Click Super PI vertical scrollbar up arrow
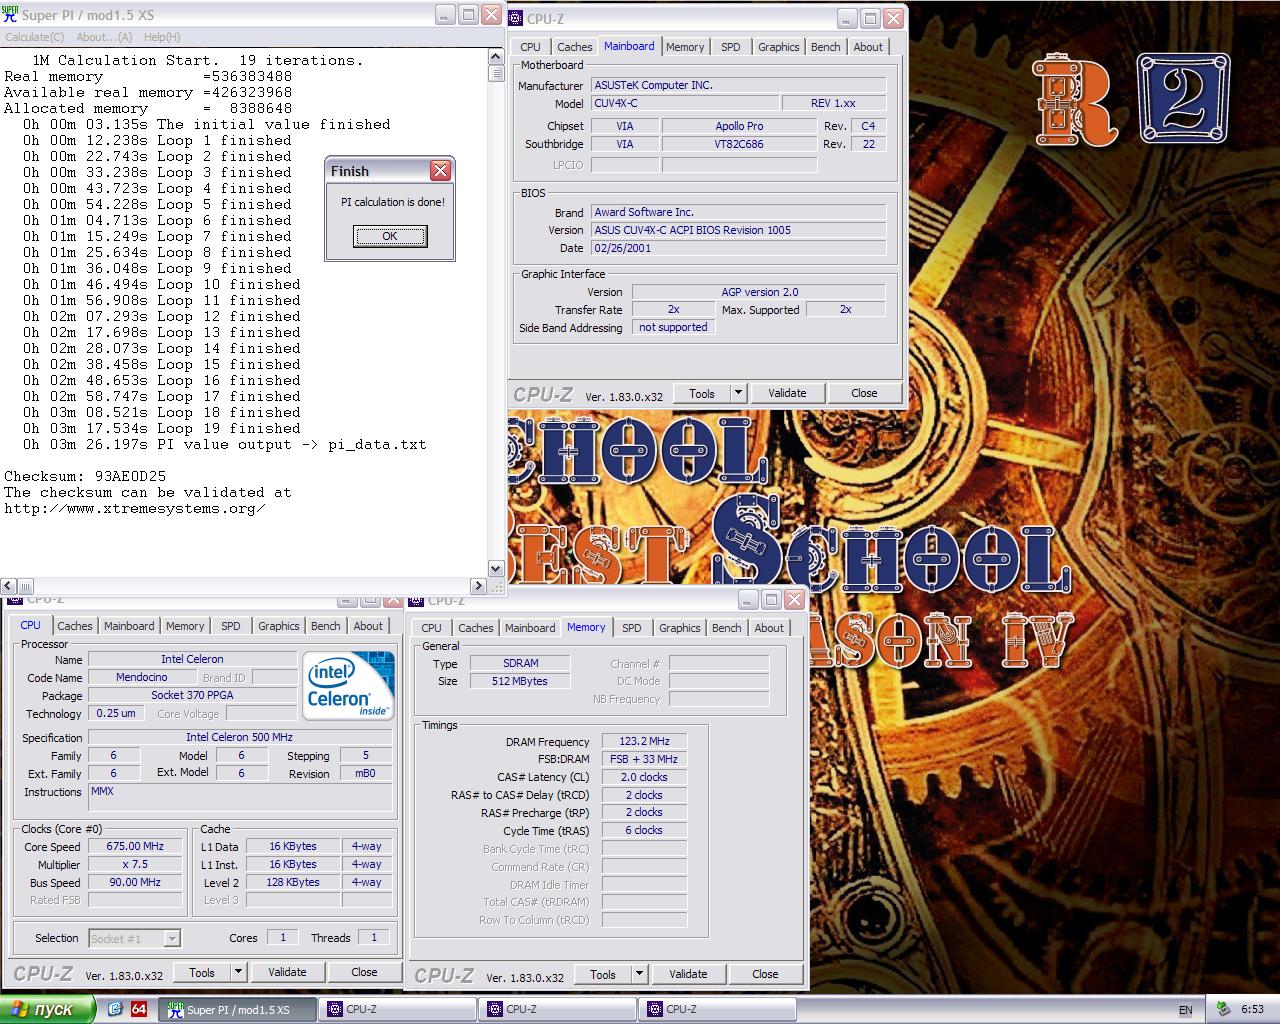Viewport: 1280px width, 1024px height. (x=496, y=58)
